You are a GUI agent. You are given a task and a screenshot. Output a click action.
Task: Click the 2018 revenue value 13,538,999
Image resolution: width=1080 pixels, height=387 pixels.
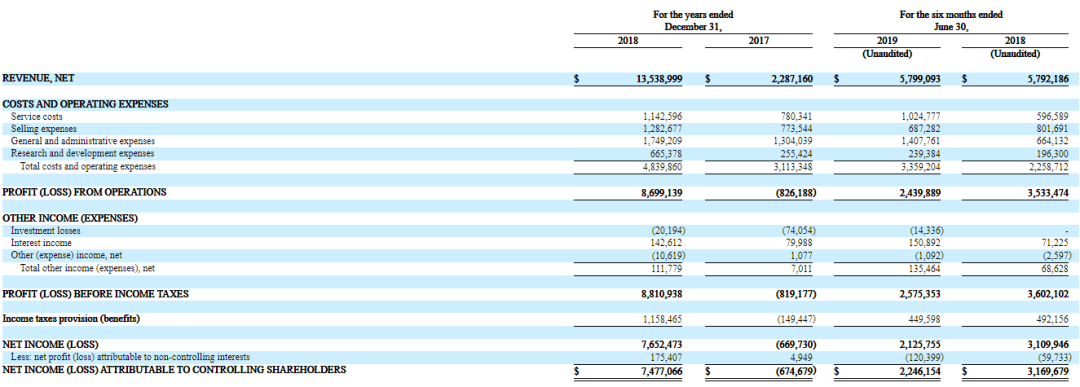659,79
